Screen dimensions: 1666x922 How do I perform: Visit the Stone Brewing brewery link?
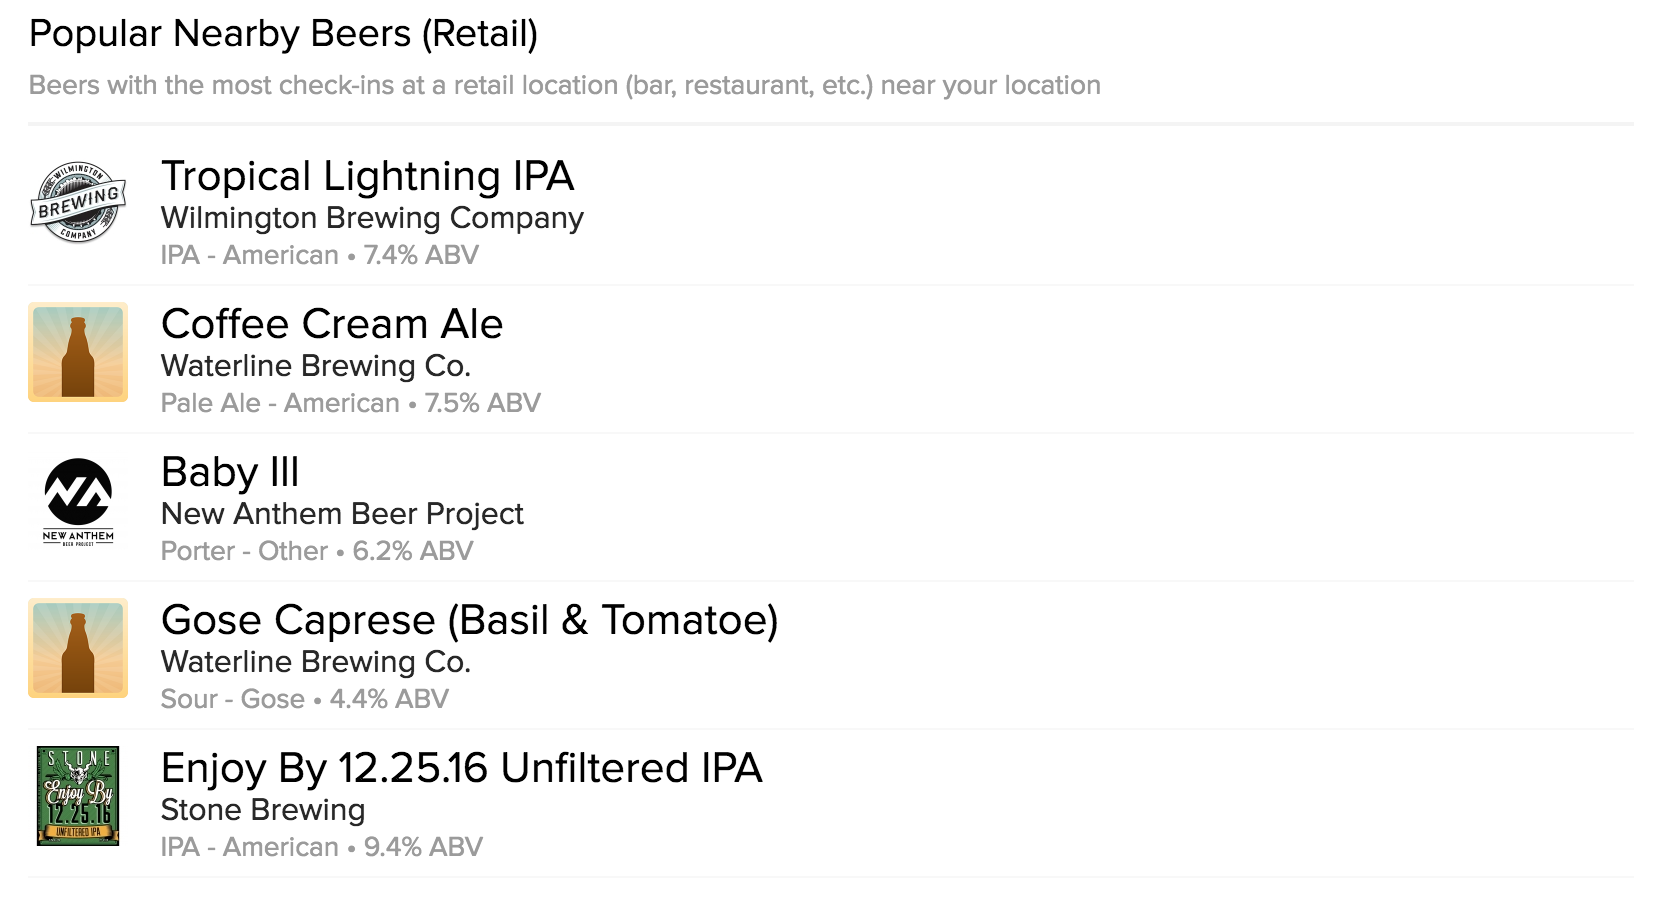pos(263,810)
